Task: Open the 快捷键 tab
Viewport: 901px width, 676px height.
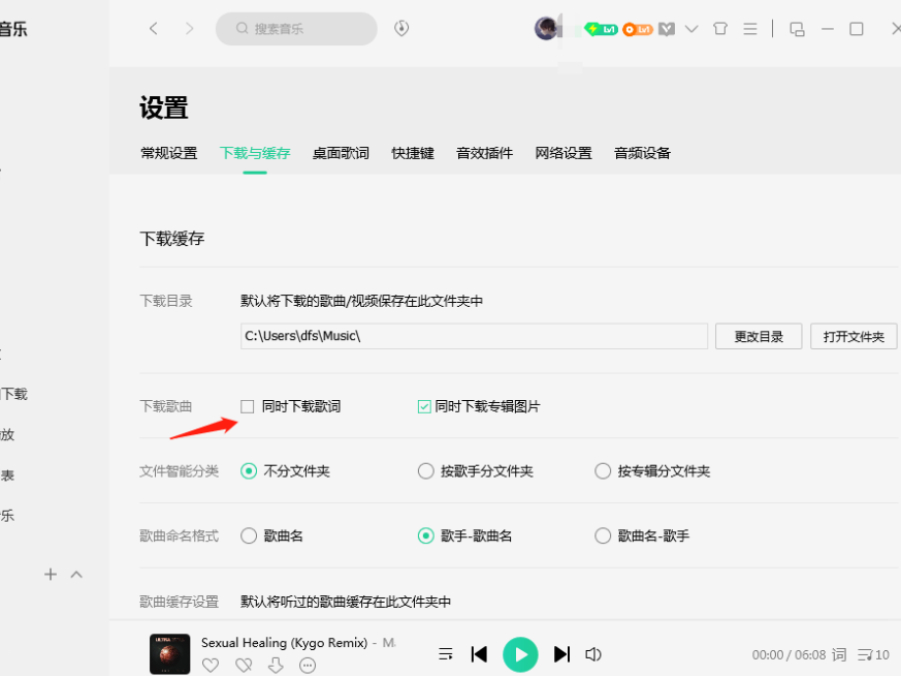Action: (413, 153)
